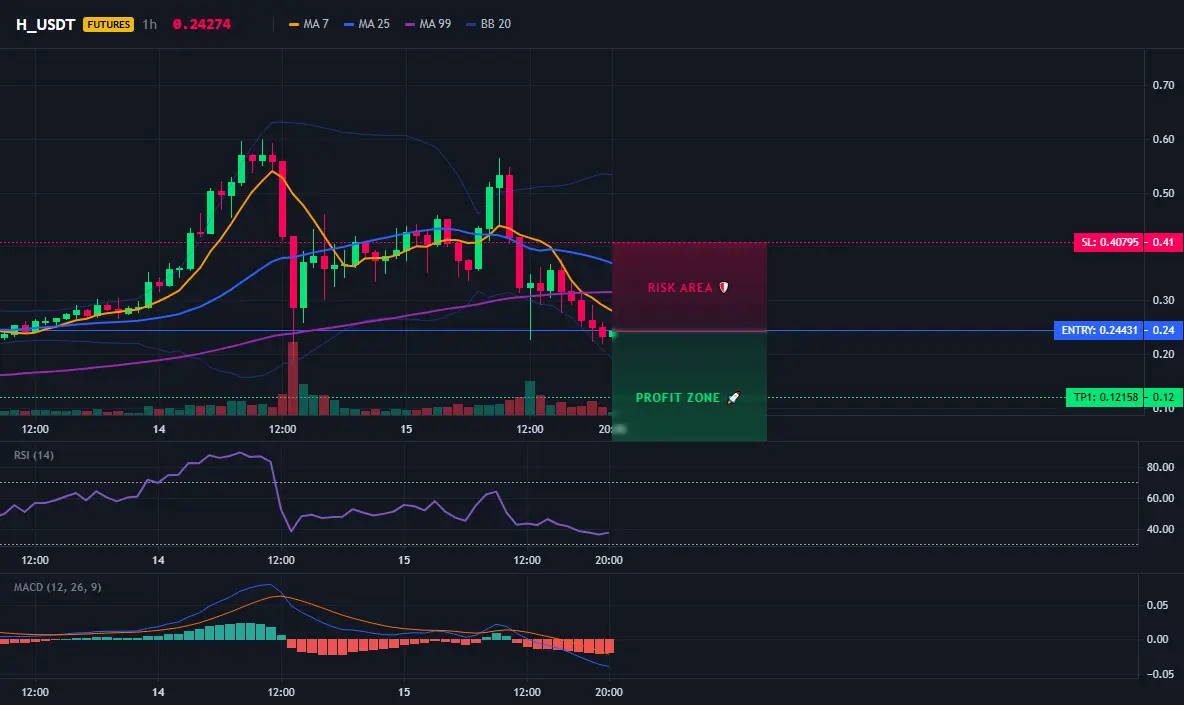Click the 0.00 MACD axis label
1184x705 pixels.
point(1157,639)
